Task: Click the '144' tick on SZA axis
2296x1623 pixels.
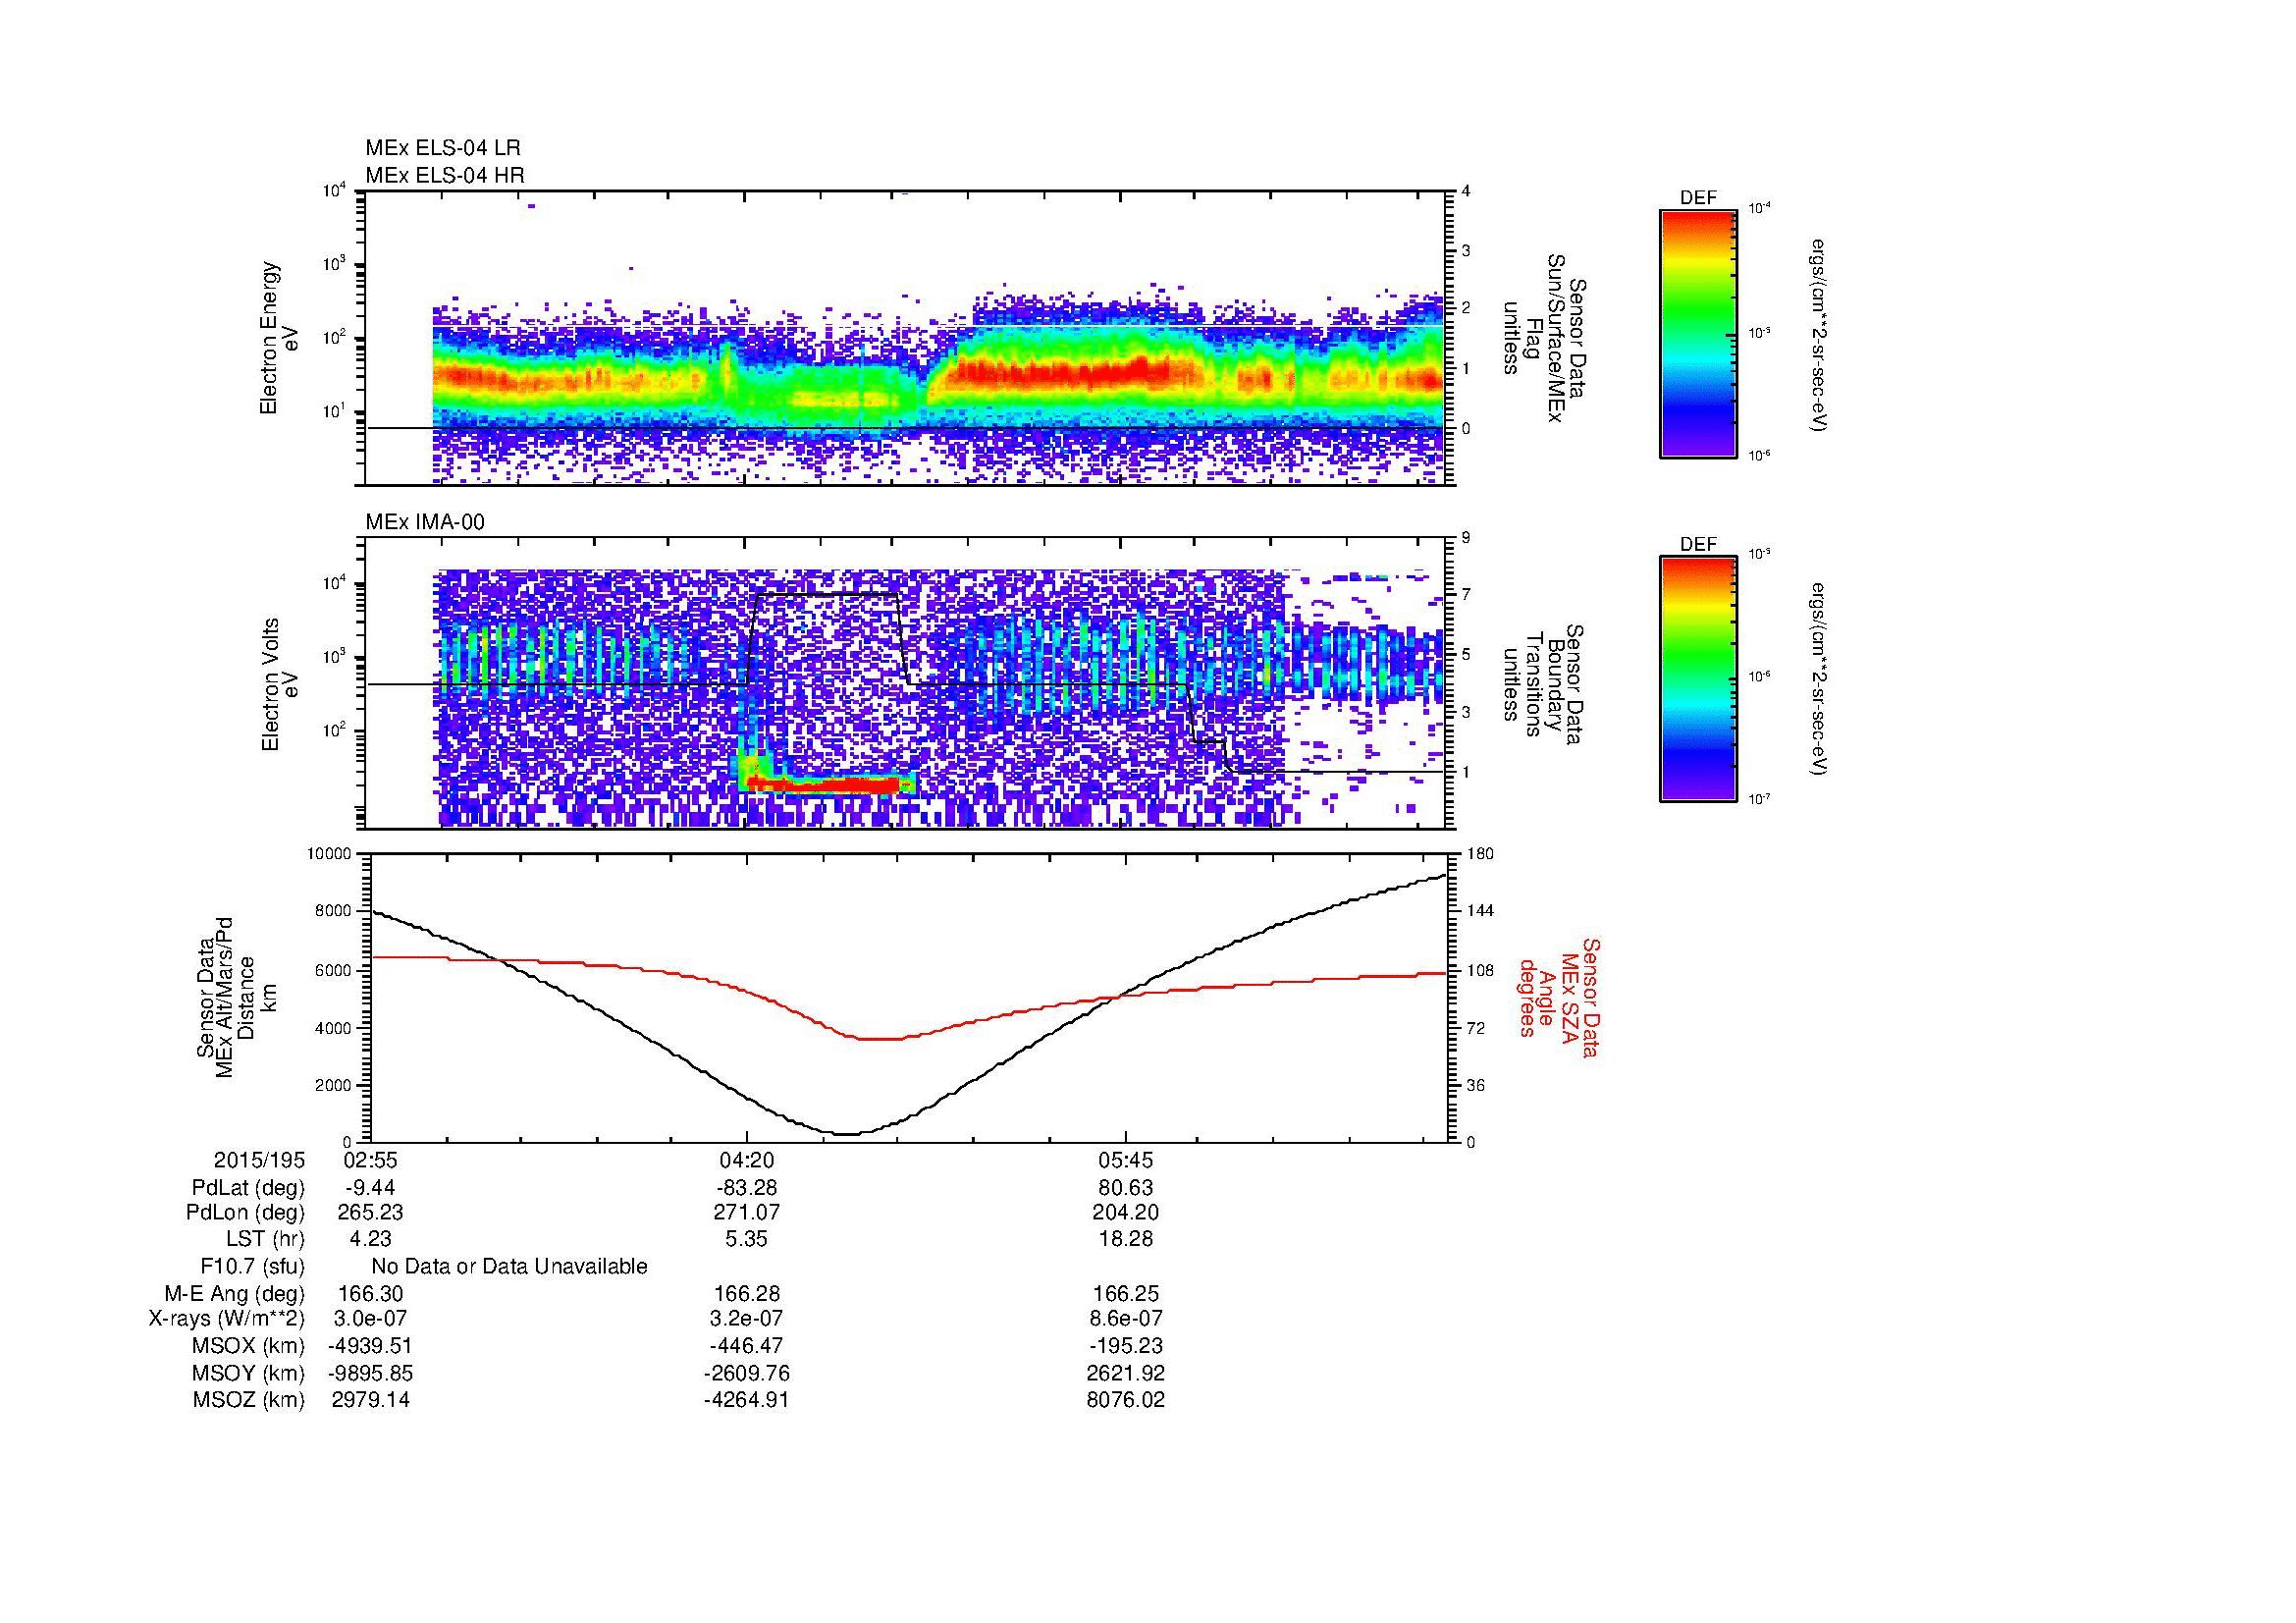Action: [x=1481, y=911]
